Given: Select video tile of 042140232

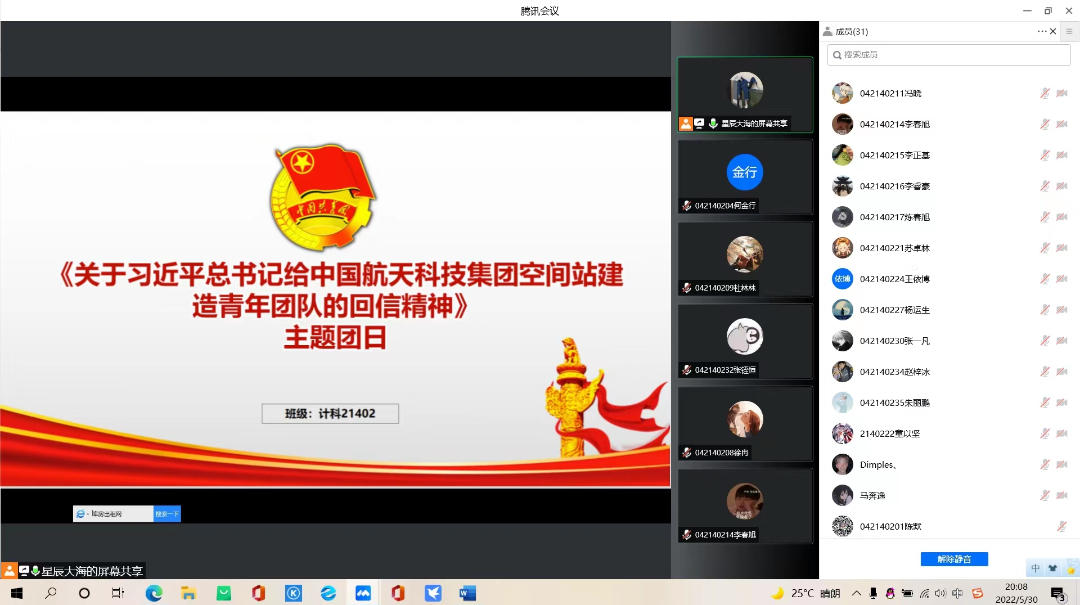Looking at the screenshot, I should pos(745,342).
